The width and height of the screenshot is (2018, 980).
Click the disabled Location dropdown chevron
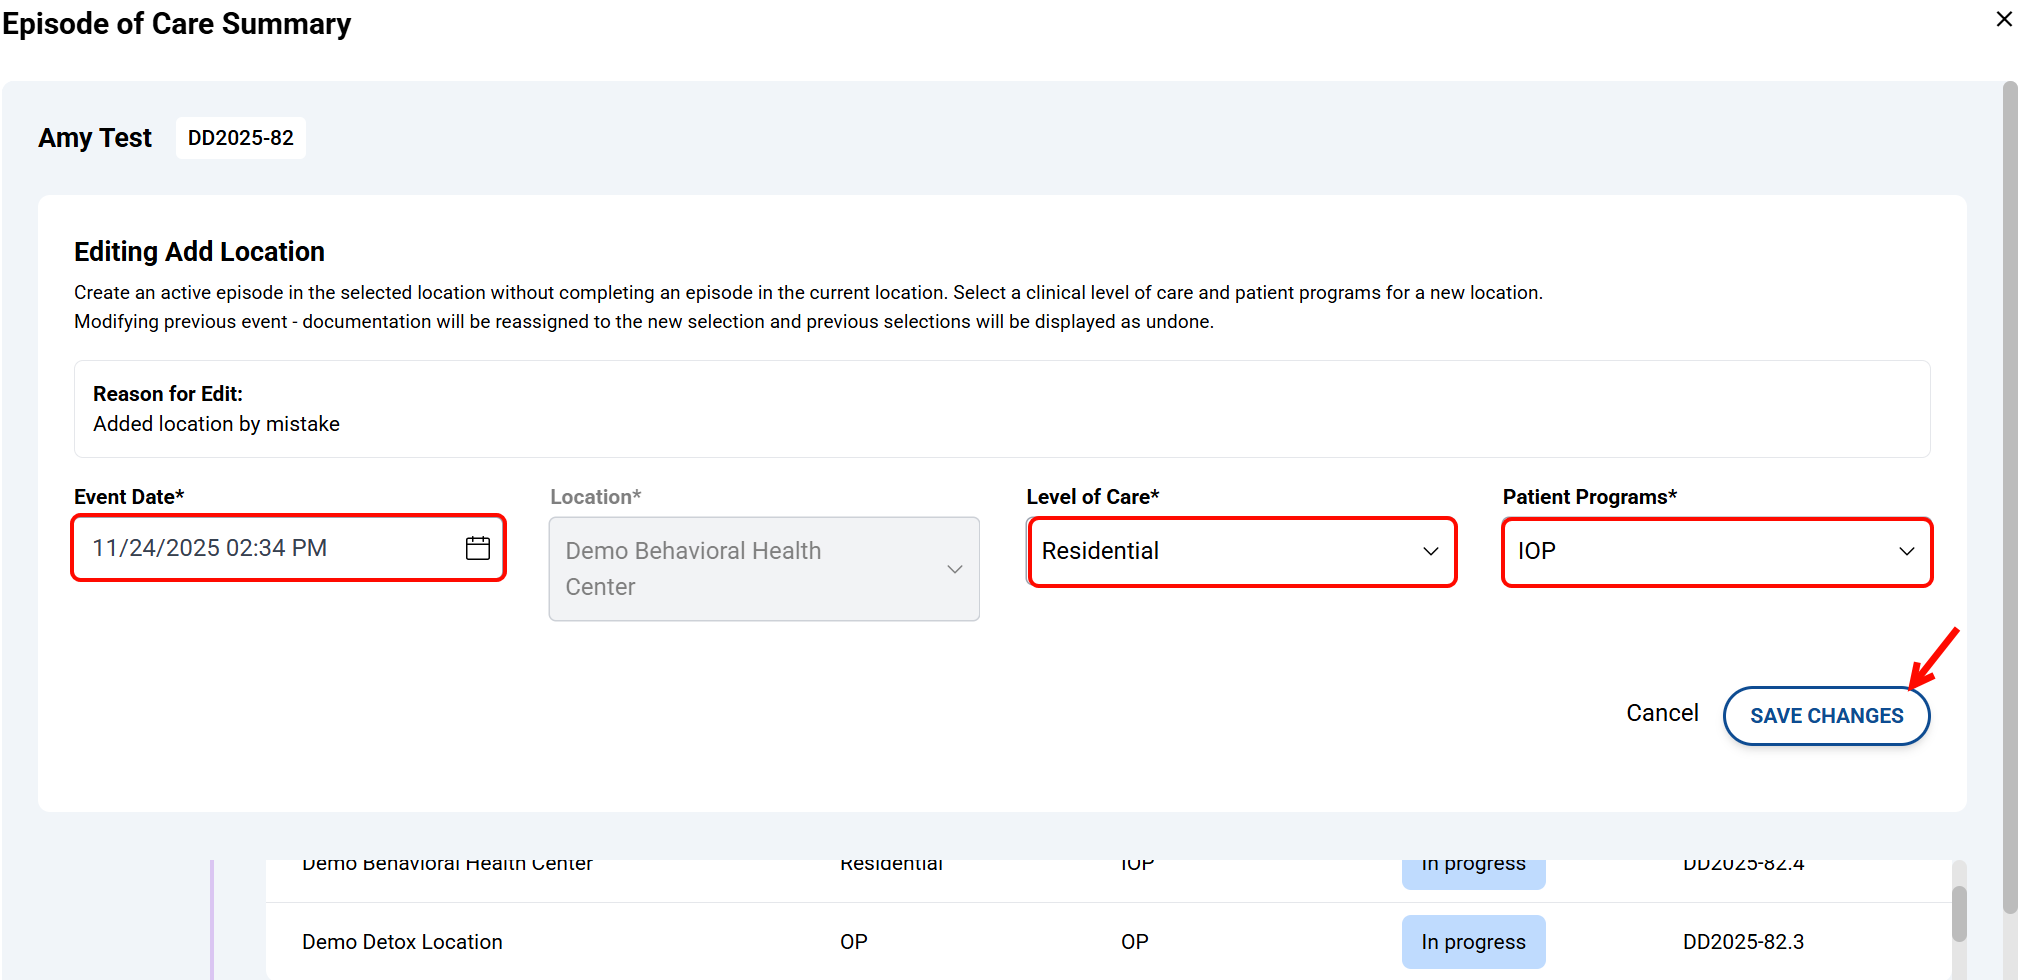click(x=954, y=569)
